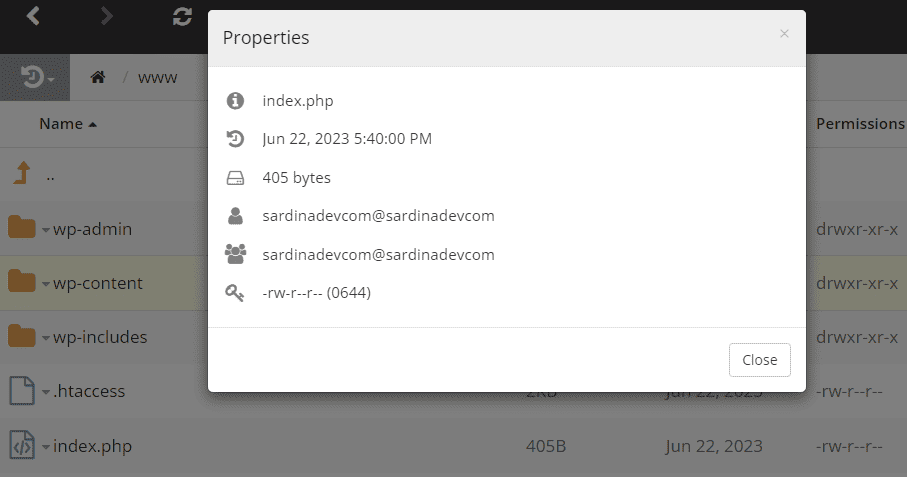The height and width of the screenshot is (477, 907).
Task: Click the back navigation arrow
Action: click(34, 16)
